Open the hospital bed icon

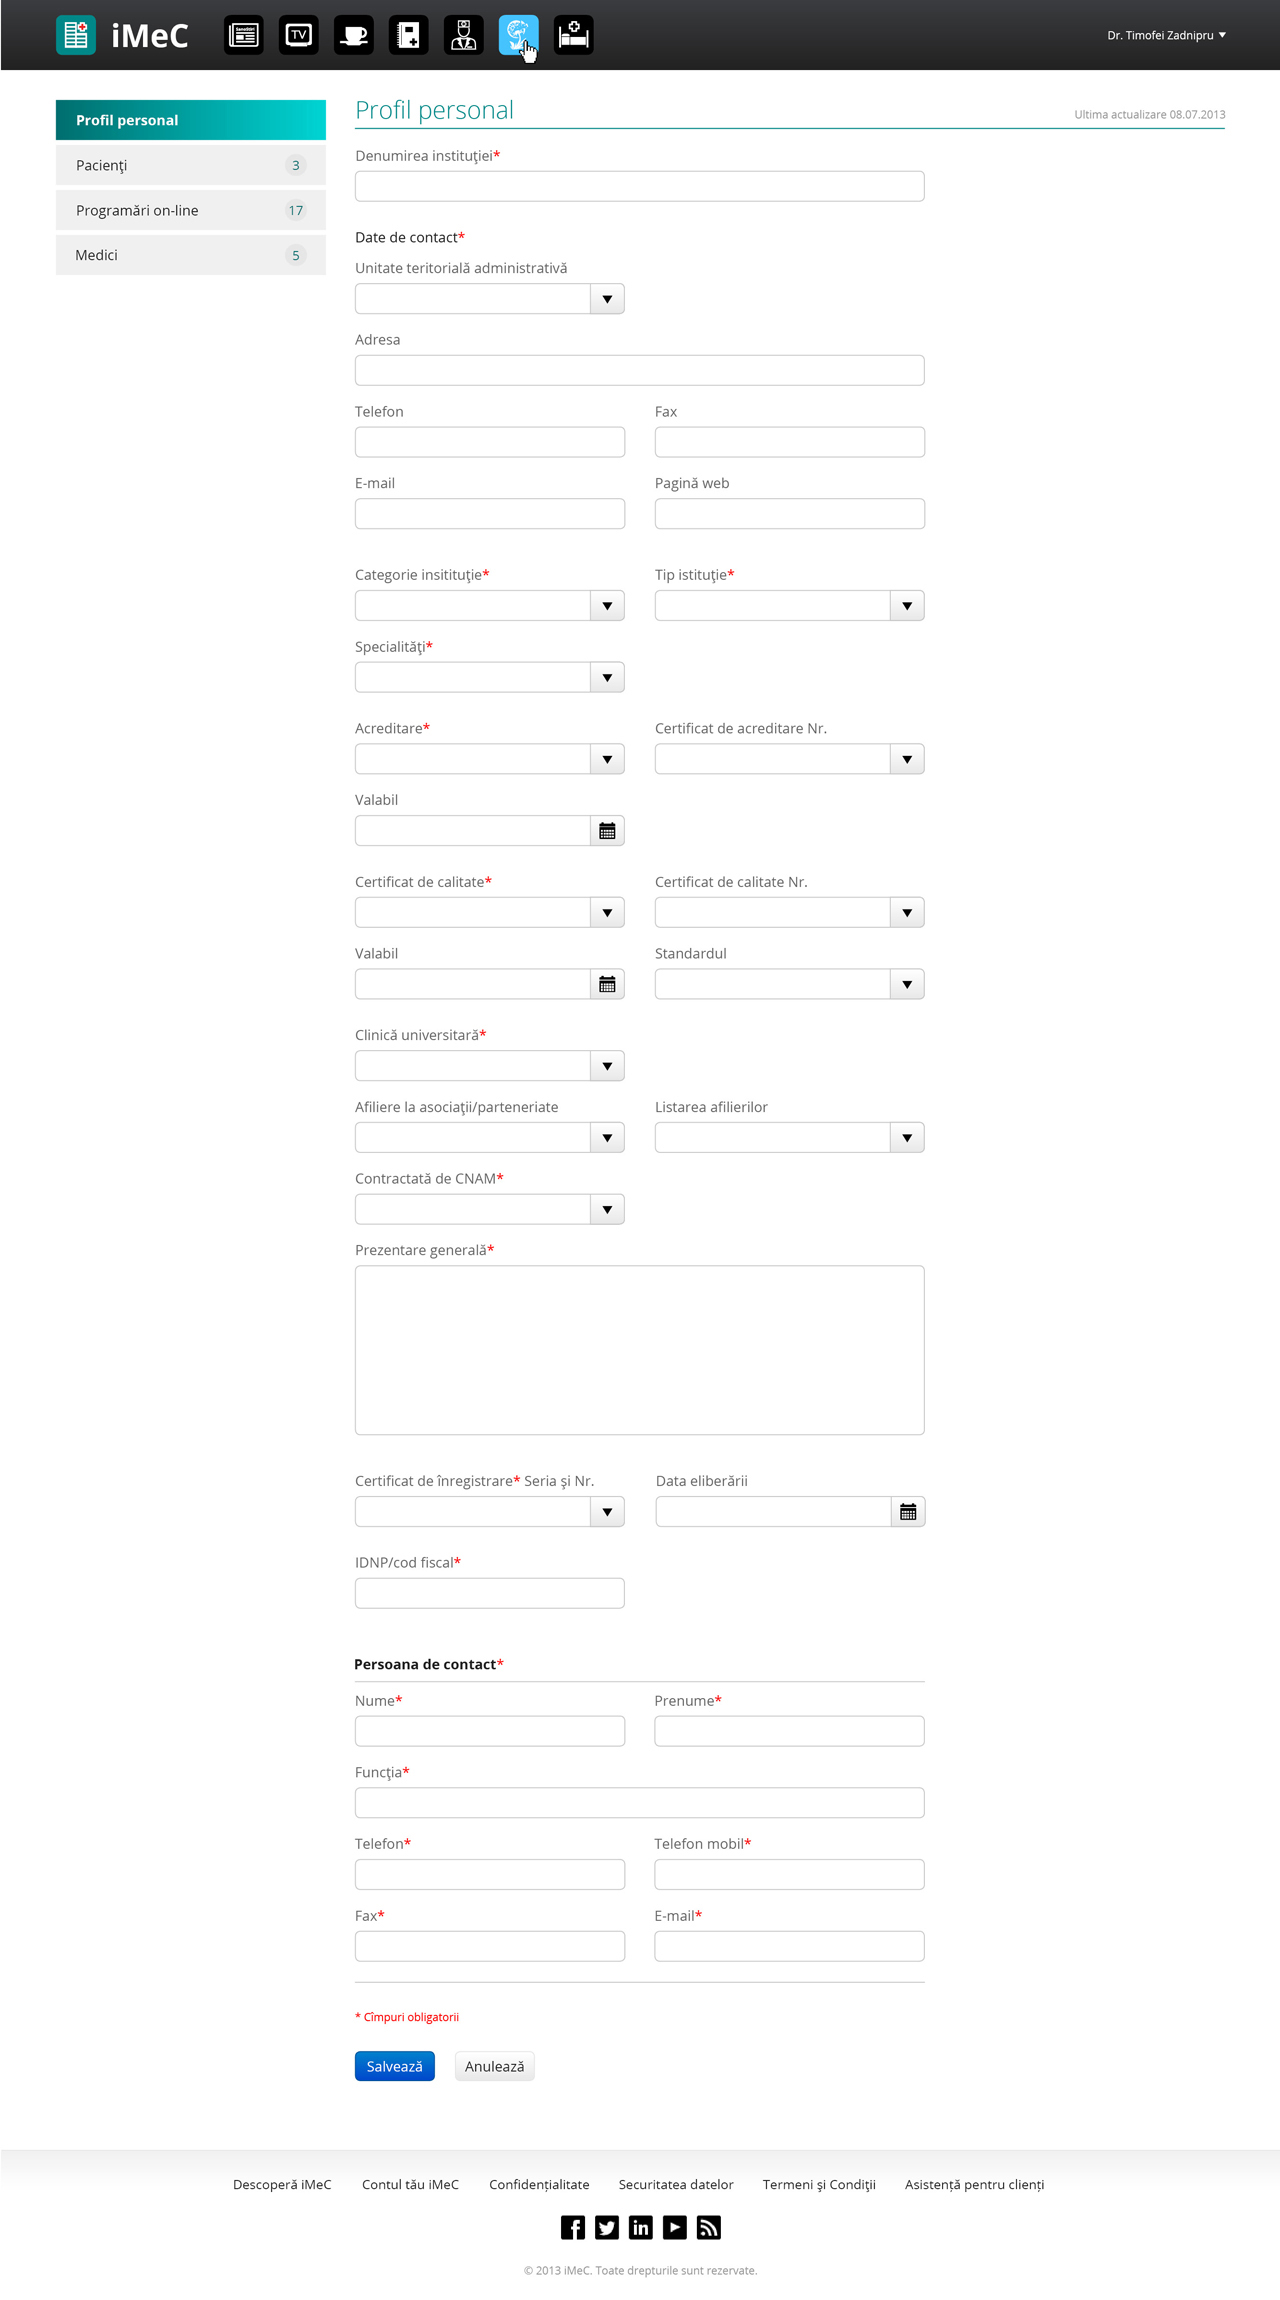click(x=573, y=35)
